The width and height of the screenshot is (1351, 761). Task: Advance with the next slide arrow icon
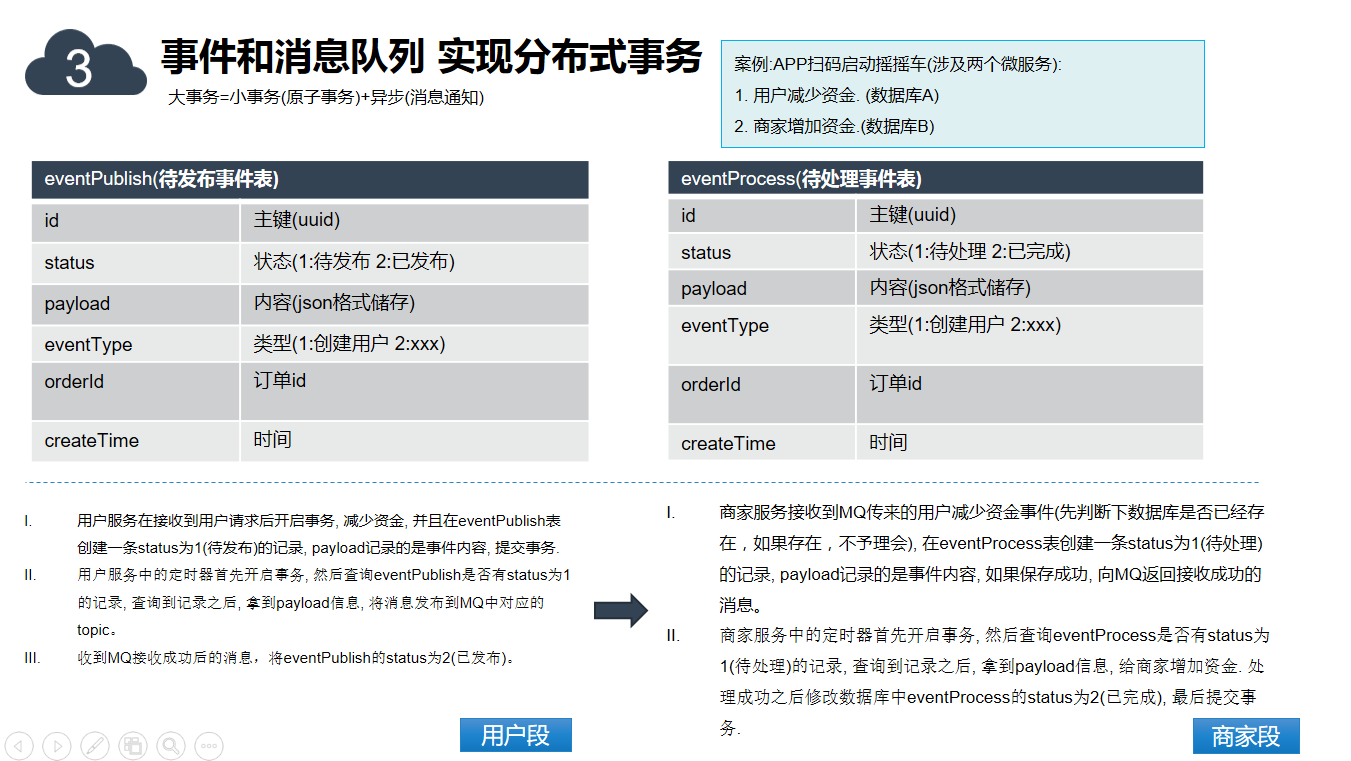pyautogui.click(x=57, y=745)
